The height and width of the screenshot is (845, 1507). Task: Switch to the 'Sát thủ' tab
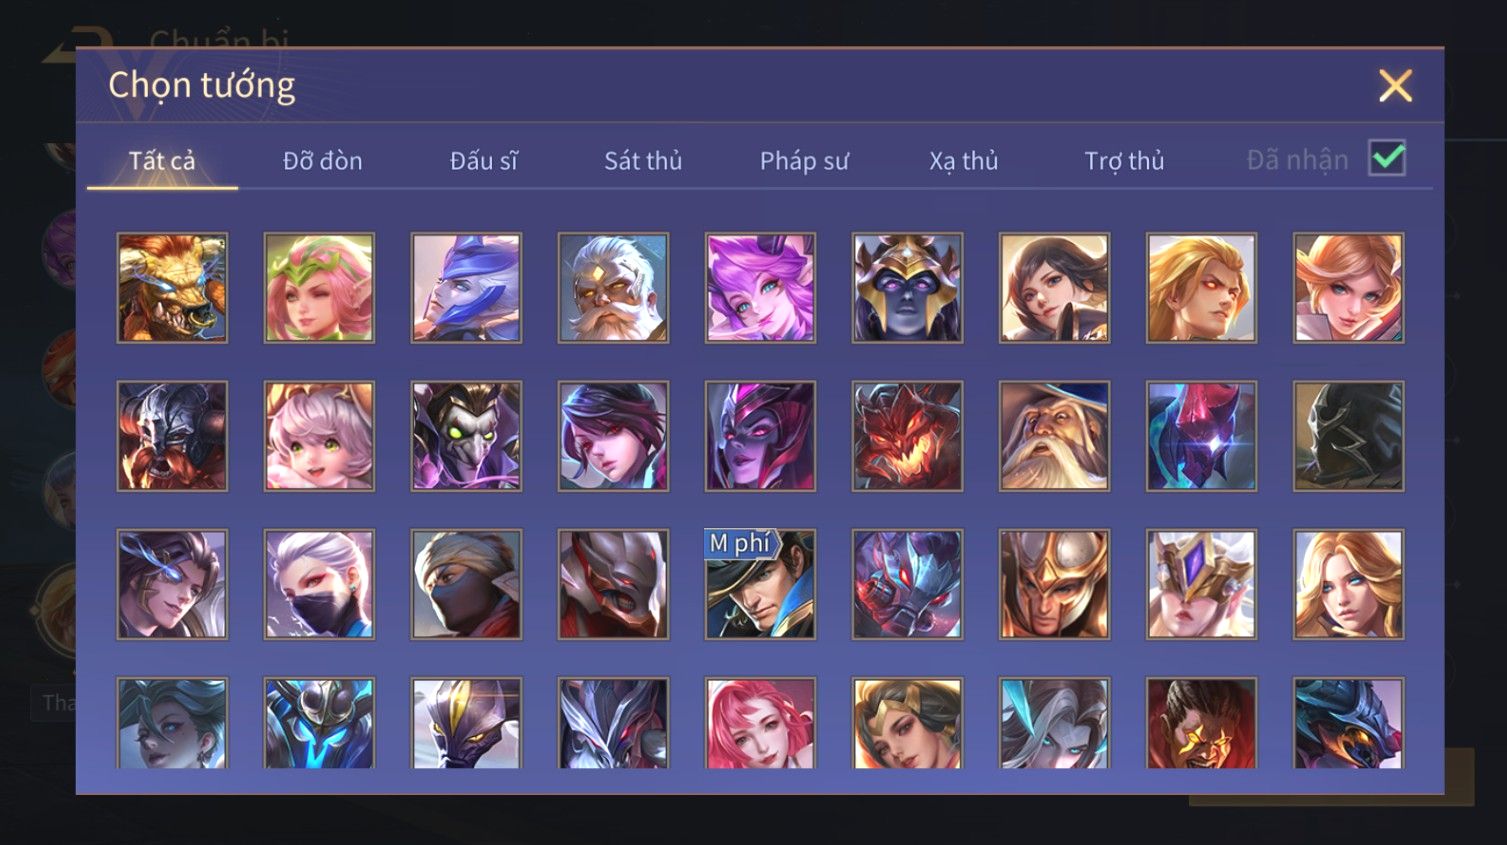coord(643,160)
